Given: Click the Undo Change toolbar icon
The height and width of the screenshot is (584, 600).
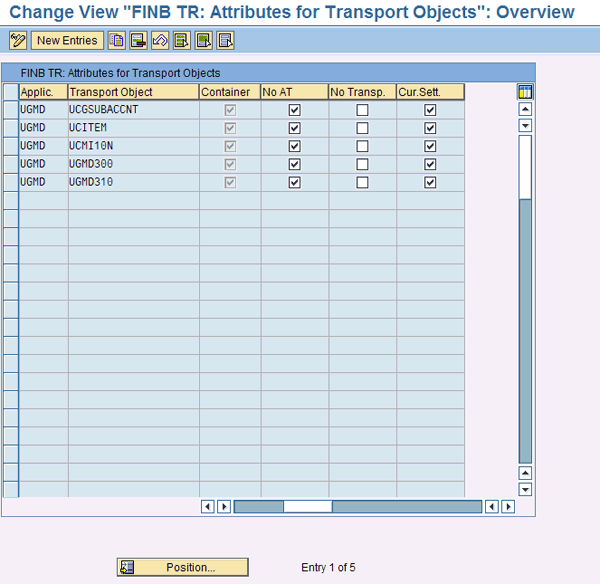Looking at the screenshot, I should pyautogui.click(x=159, y=41).
